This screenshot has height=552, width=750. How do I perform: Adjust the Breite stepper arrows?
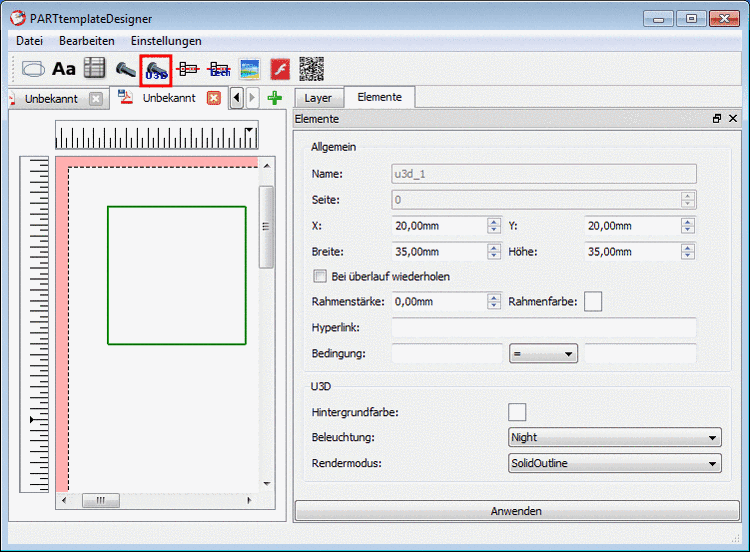494,252
